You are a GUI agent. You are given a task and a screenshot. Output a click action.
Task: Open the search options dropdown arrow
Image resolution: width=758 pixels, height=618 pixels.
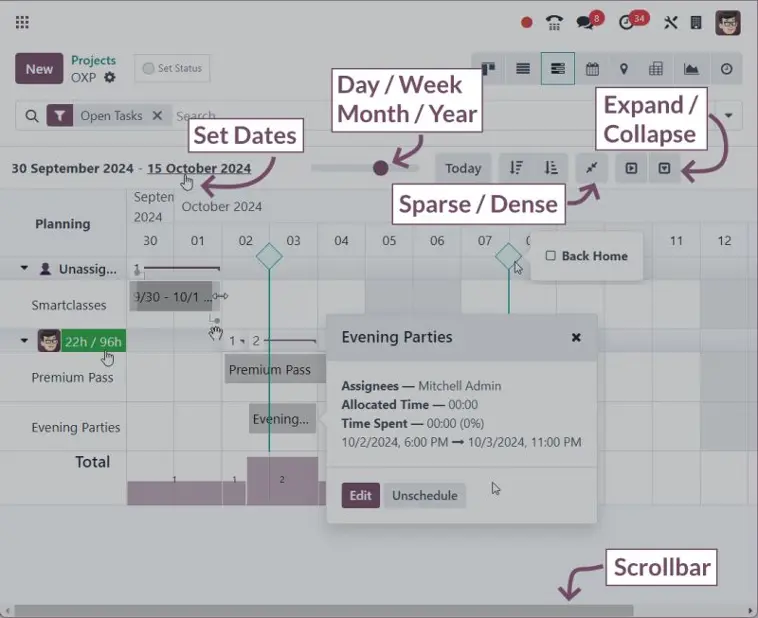pyautogui.click(x=728, y=116)
